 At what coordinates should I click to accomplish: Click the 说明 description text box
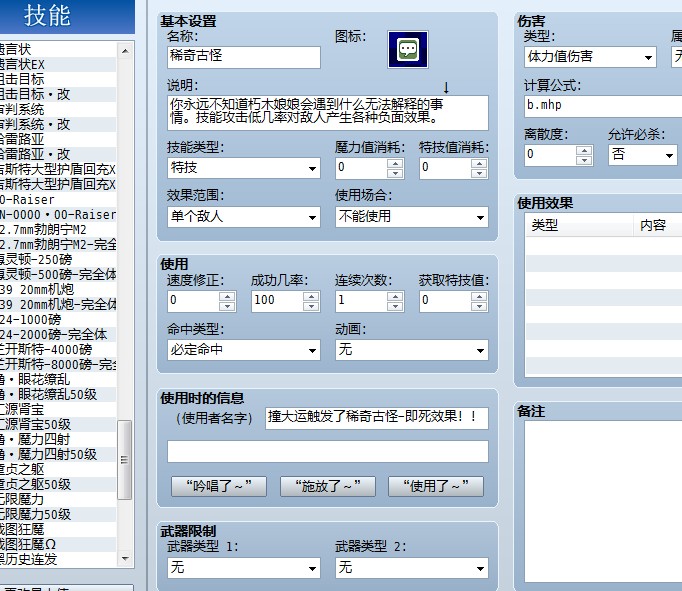coord(328,113)
